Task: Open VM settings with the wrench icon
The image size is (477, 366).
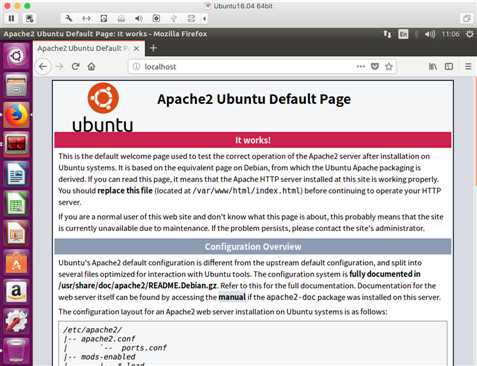Action: pyautogui.click(x=69, y=19)
